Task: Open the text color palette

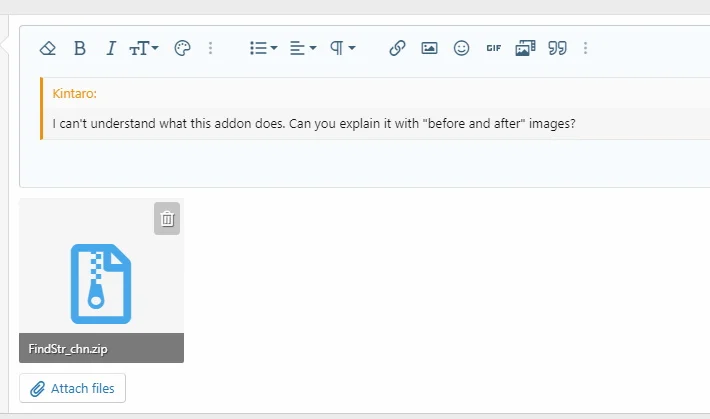Action: tap(181, 48)
